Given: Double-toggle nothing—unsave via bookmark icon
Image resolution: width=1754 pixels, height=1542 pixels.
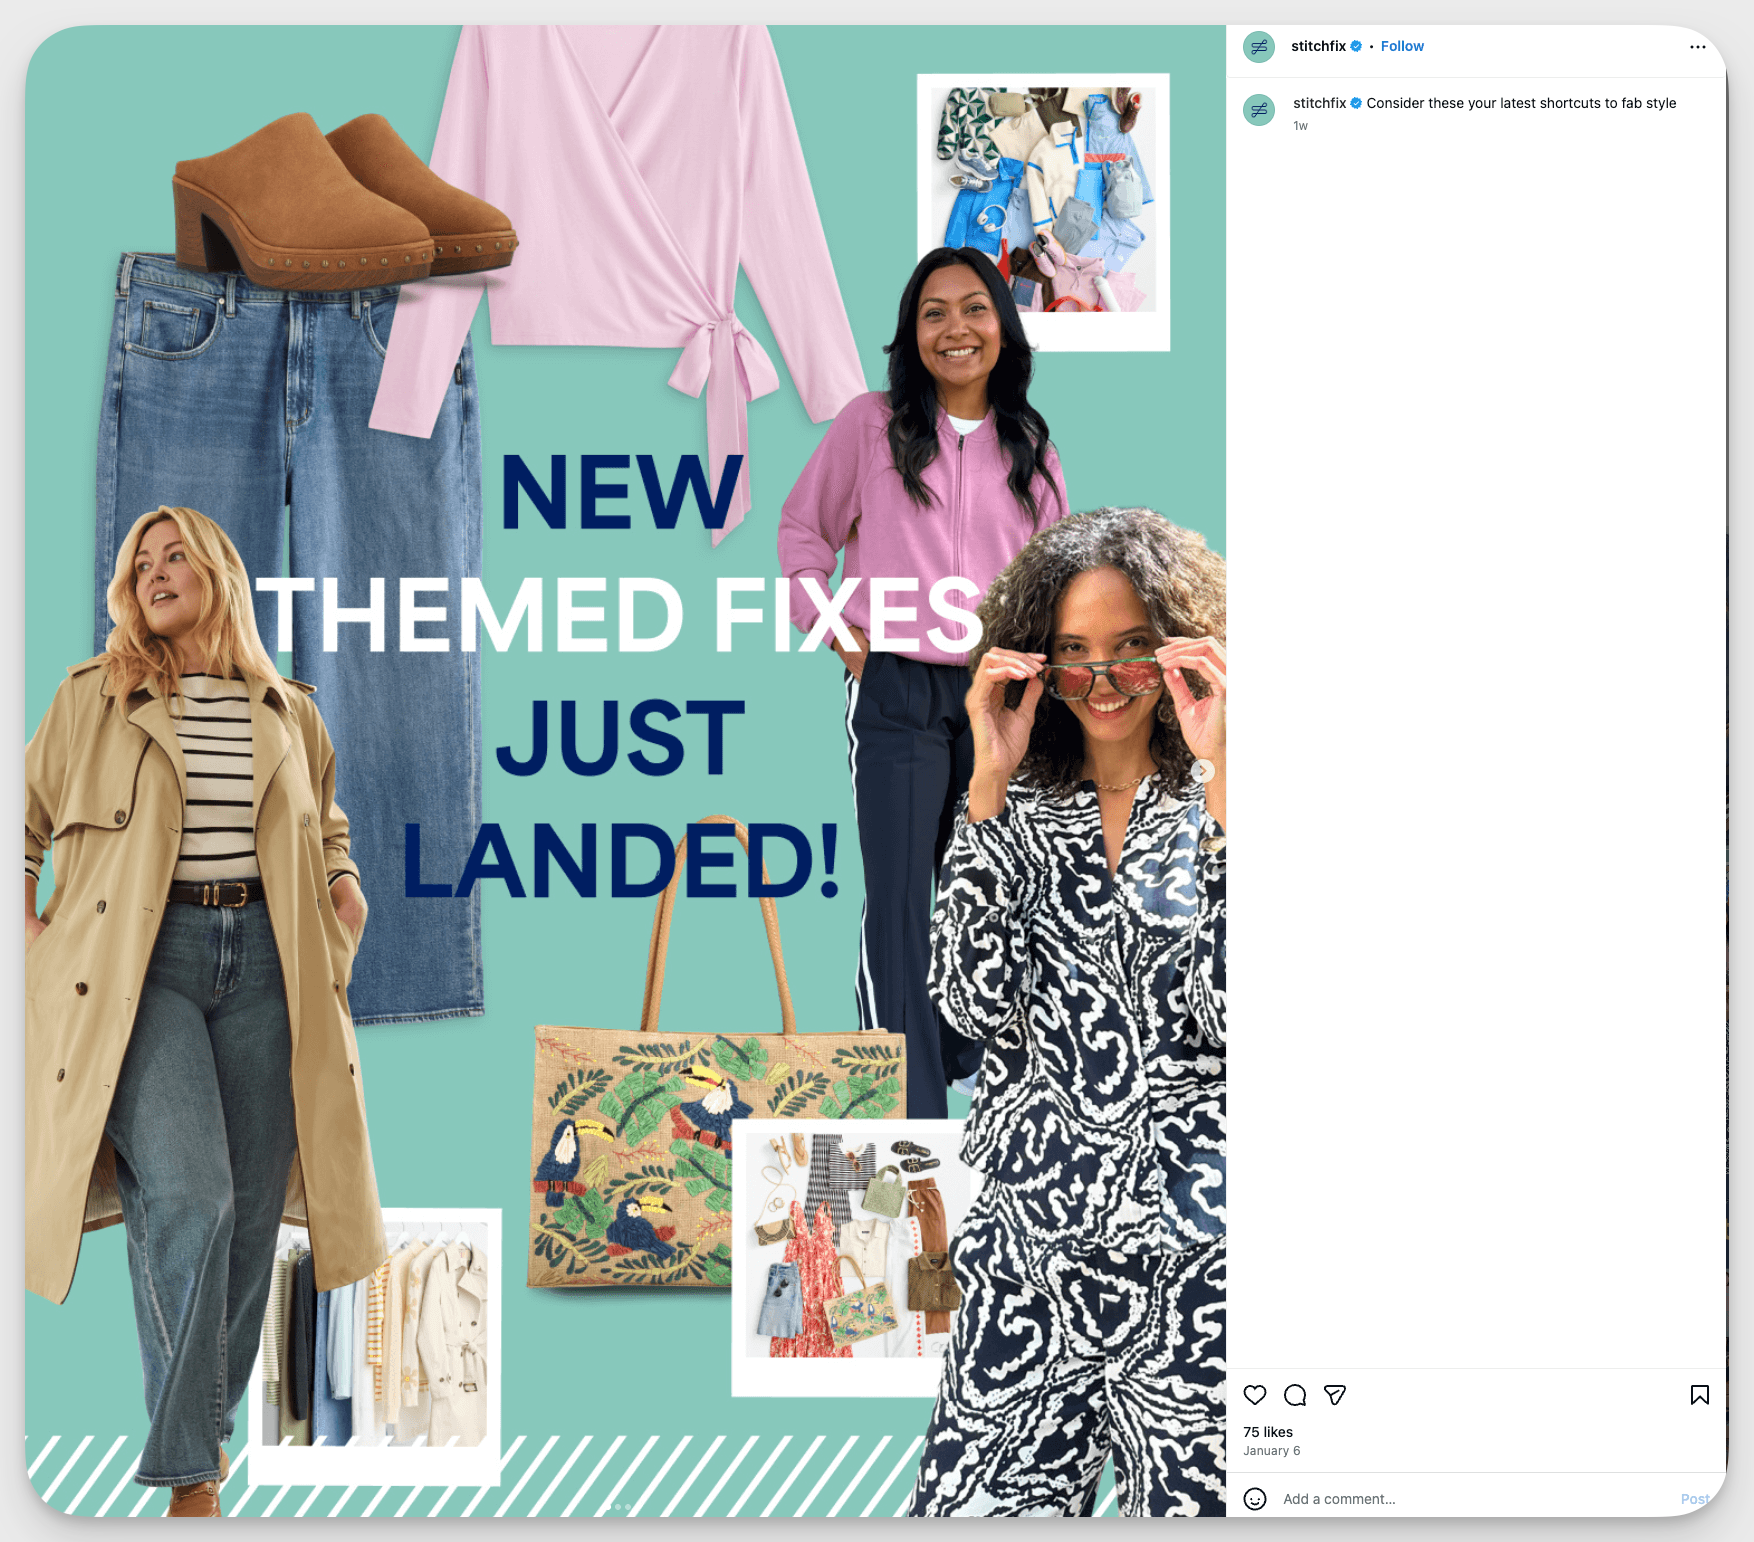Looking at the screenshot, I should [1700, 1394].
